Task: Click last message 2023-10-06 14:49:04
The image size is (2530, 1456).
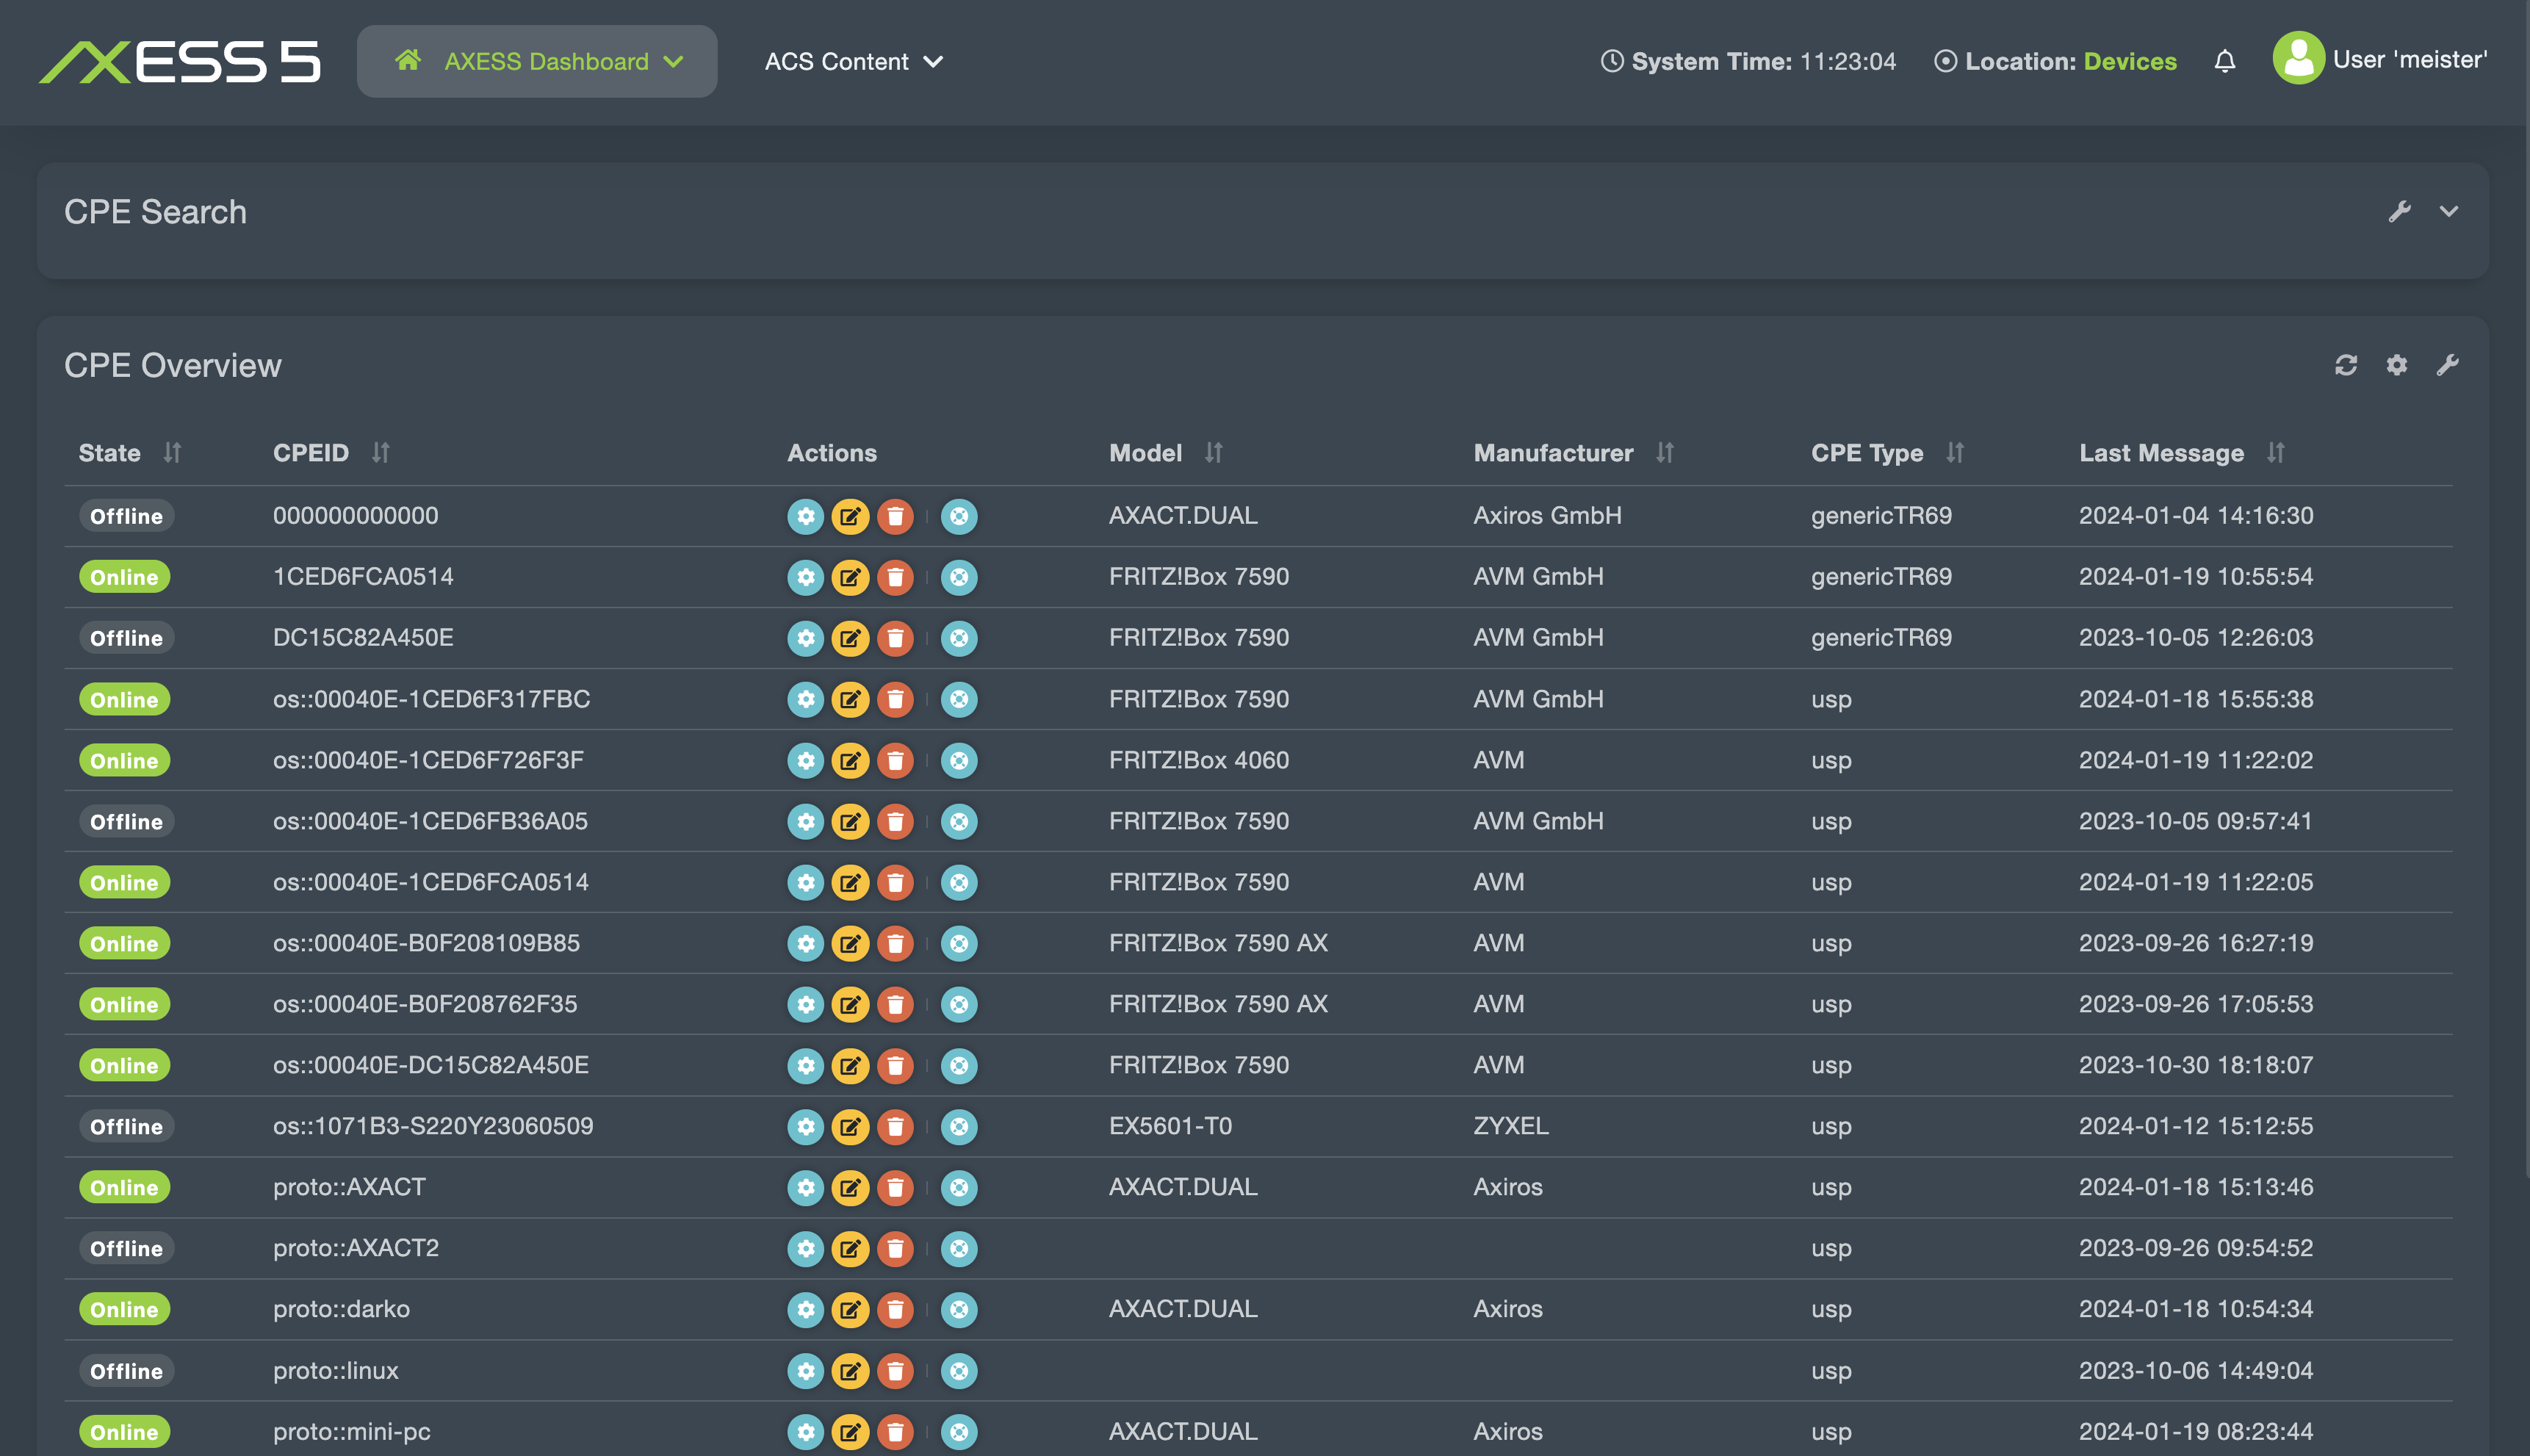Action: [2196, 1371]
